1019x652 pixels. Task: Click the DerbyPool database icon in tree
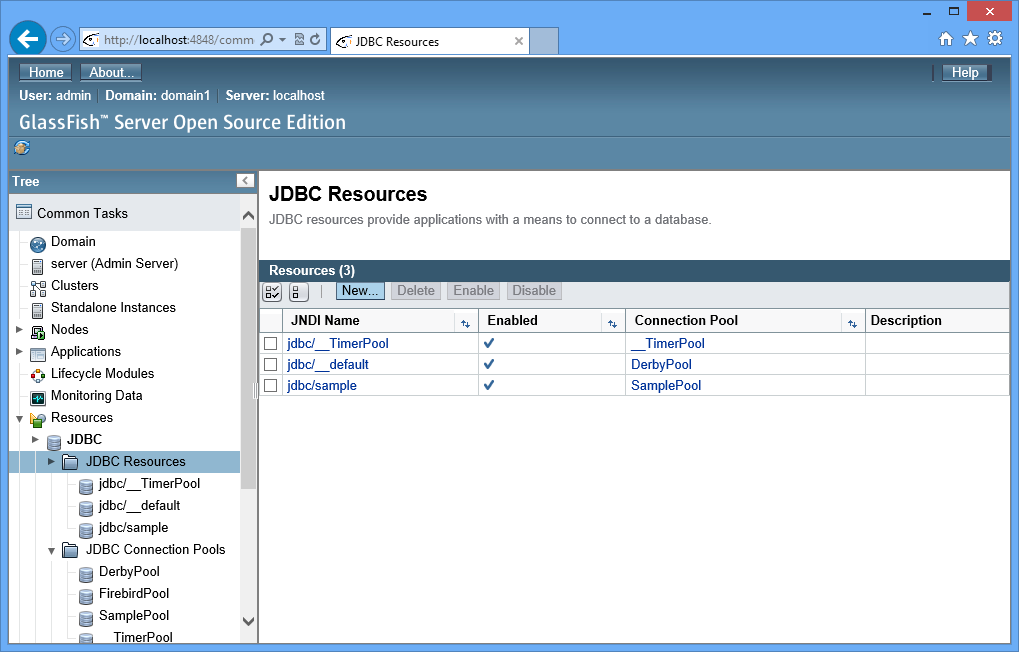pos(86,573)
